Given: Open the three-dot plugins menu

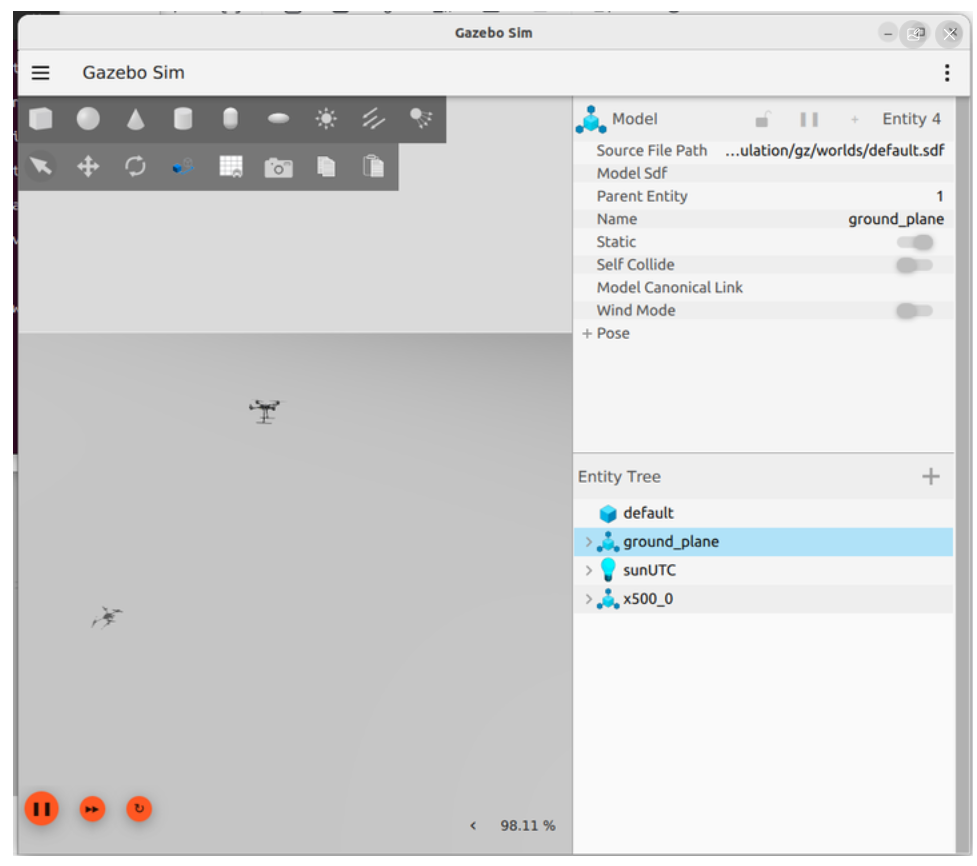Looking at the screenshot, I should click(947, 73).
